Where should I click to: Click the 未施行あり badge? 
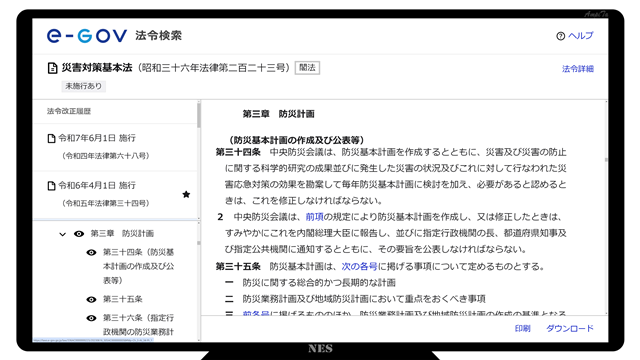coord(84,86)
